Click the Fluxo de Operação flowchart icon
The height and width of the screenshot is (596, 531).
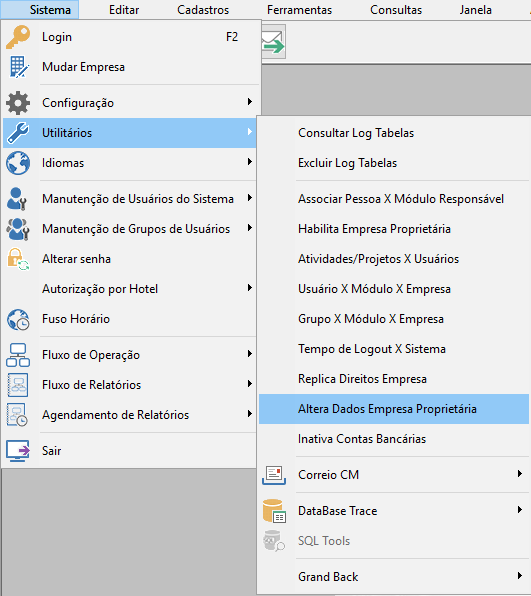[x=18, y=355]
